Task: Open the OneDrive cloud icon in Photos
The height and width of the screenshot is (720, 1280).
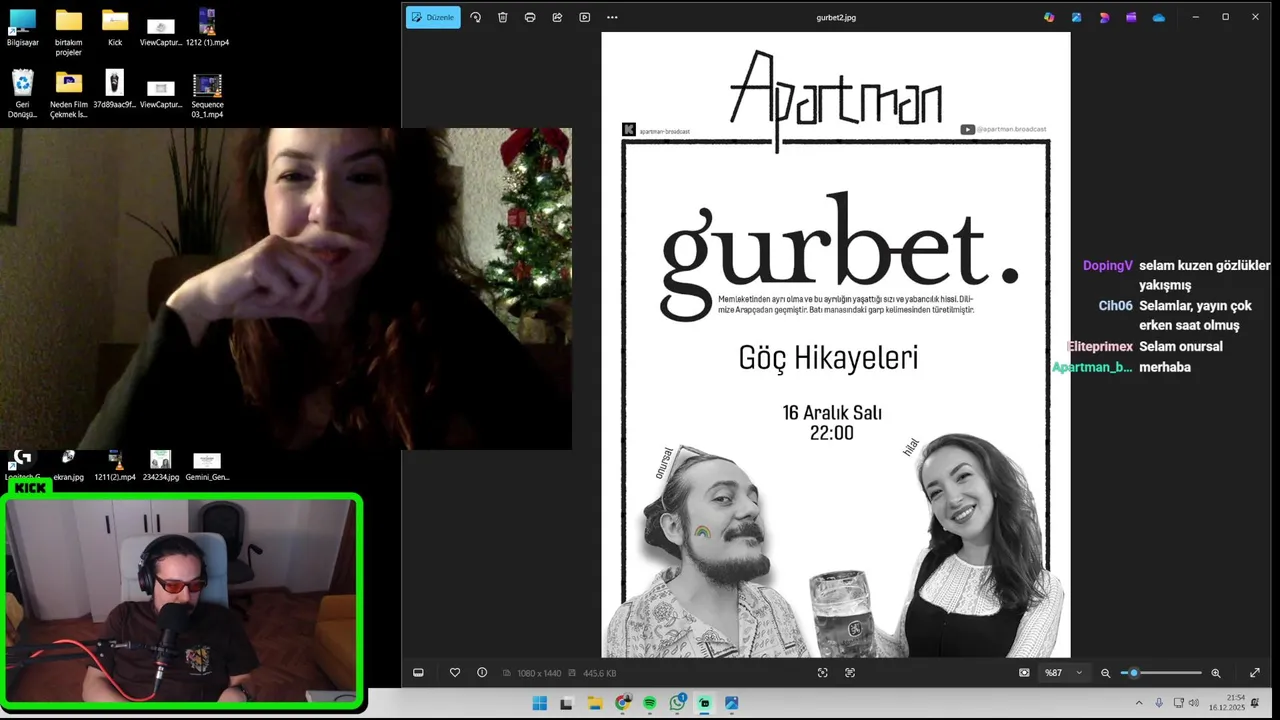Action: point(1158,17)
